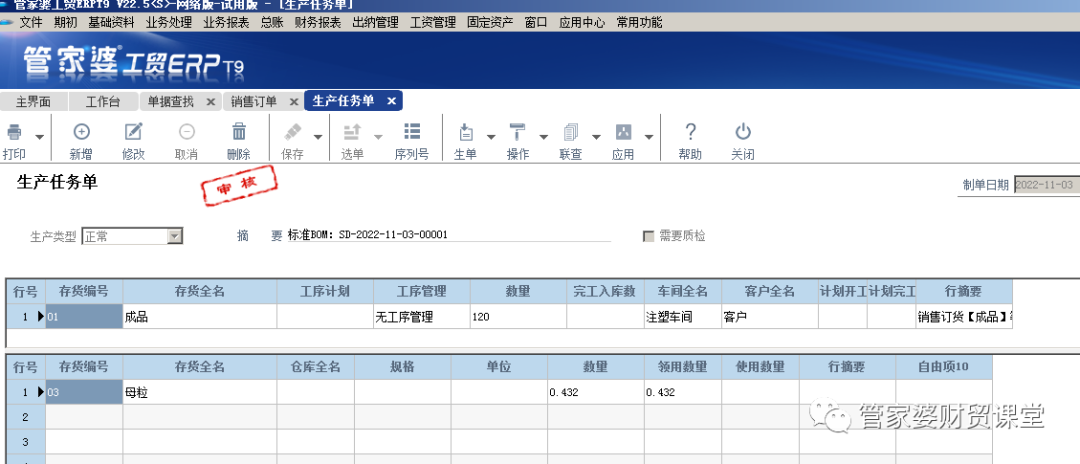Switch to the 单据查找 tab
This screenshot has width=1080, height=464.
pos(172,101)
